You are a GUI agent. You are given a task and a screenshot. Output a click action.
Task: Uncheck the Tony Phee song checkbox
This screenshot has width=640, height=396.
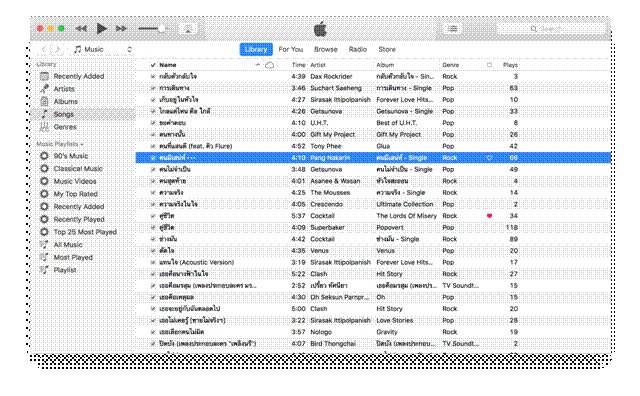pyautogui.click(x=153, y=146)
